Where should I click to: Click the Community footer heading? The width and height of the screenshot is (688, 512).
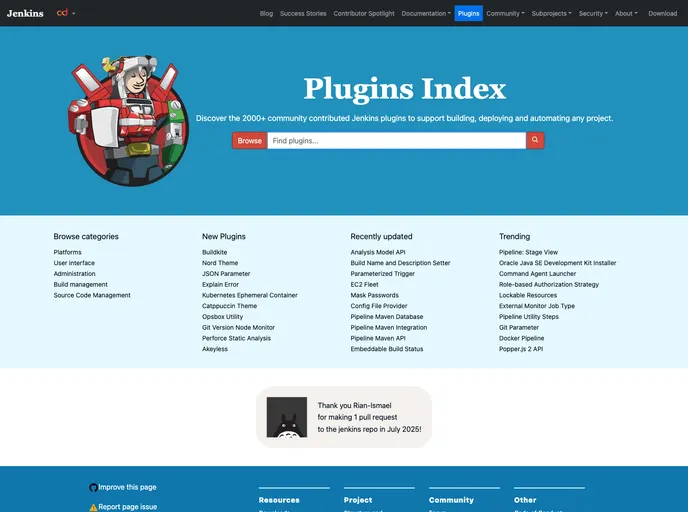pos(451,500)
